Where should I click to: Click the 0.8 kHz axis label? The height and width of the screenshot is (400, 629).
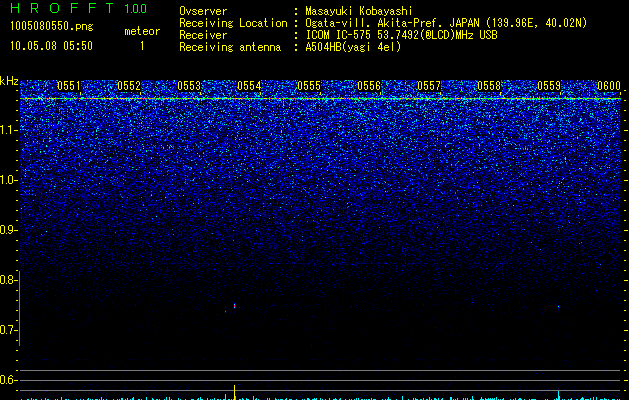coord(8,280)
